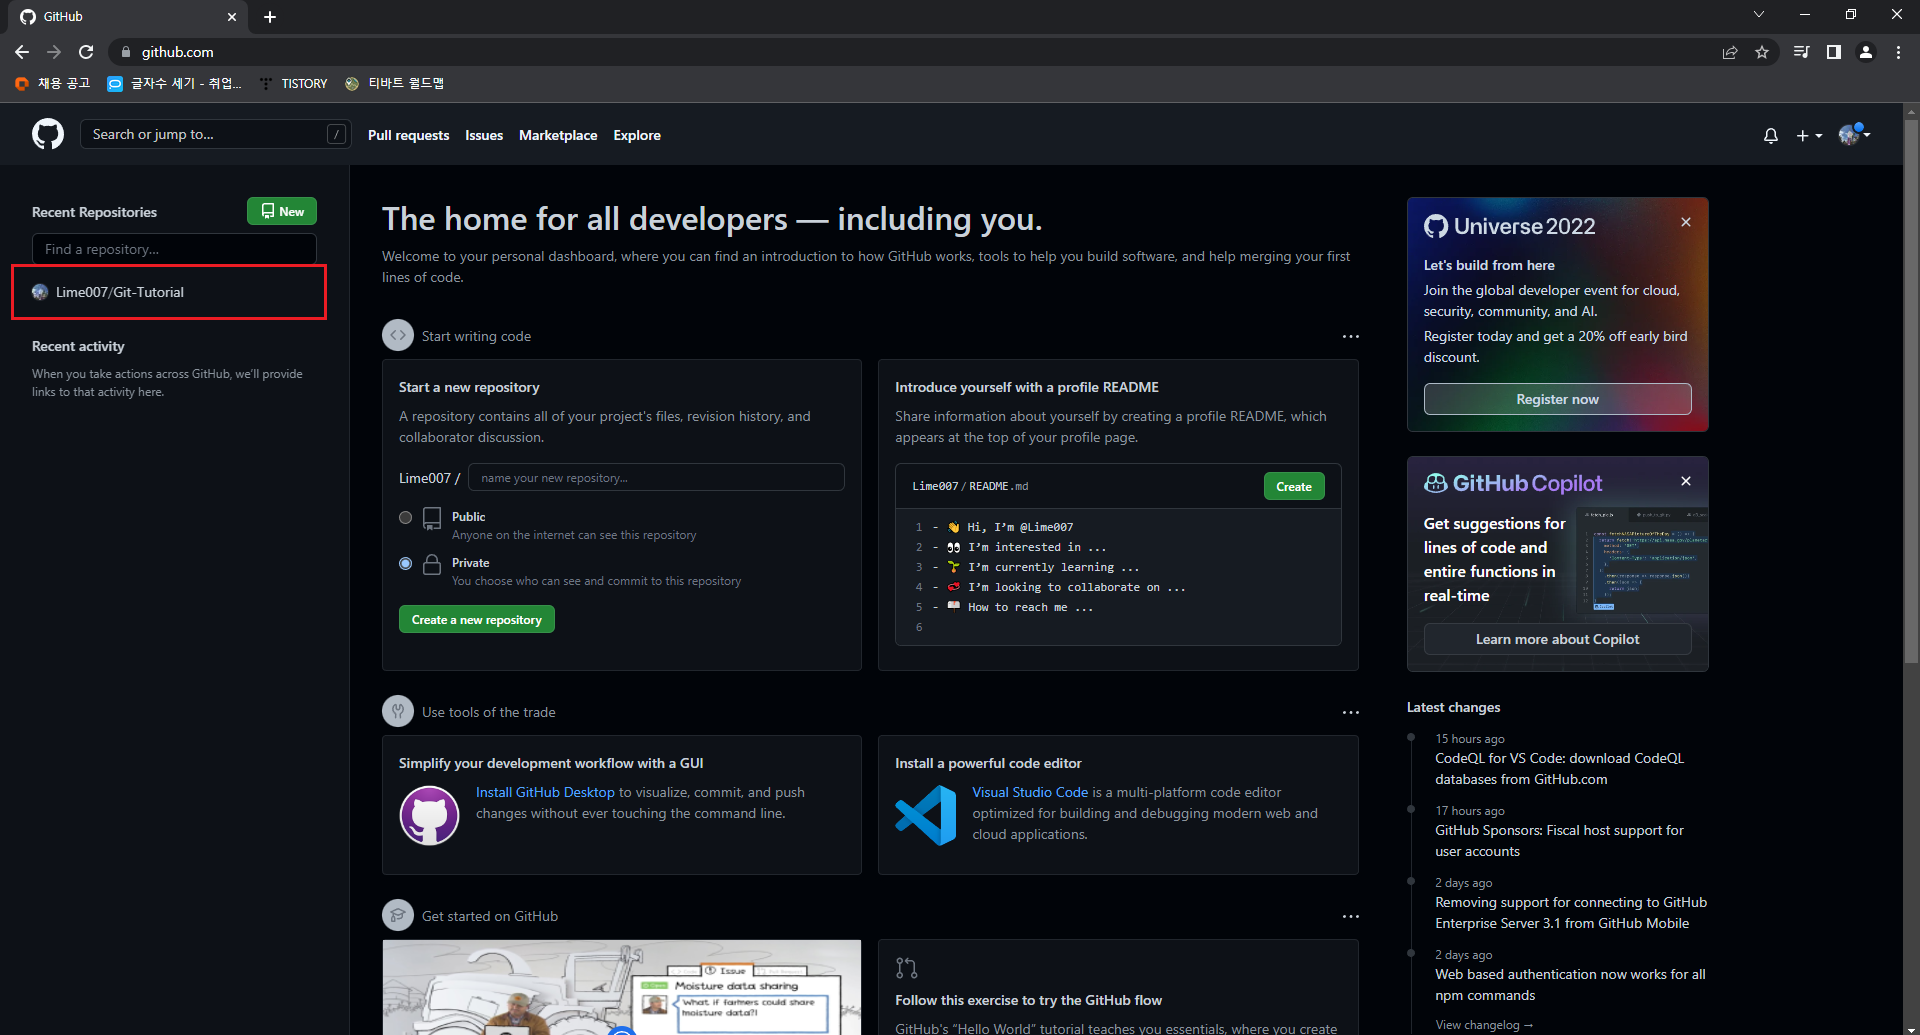Click the page vertical scrollbar
The image size is (1920, 1035).
(x=1911, y=391)
